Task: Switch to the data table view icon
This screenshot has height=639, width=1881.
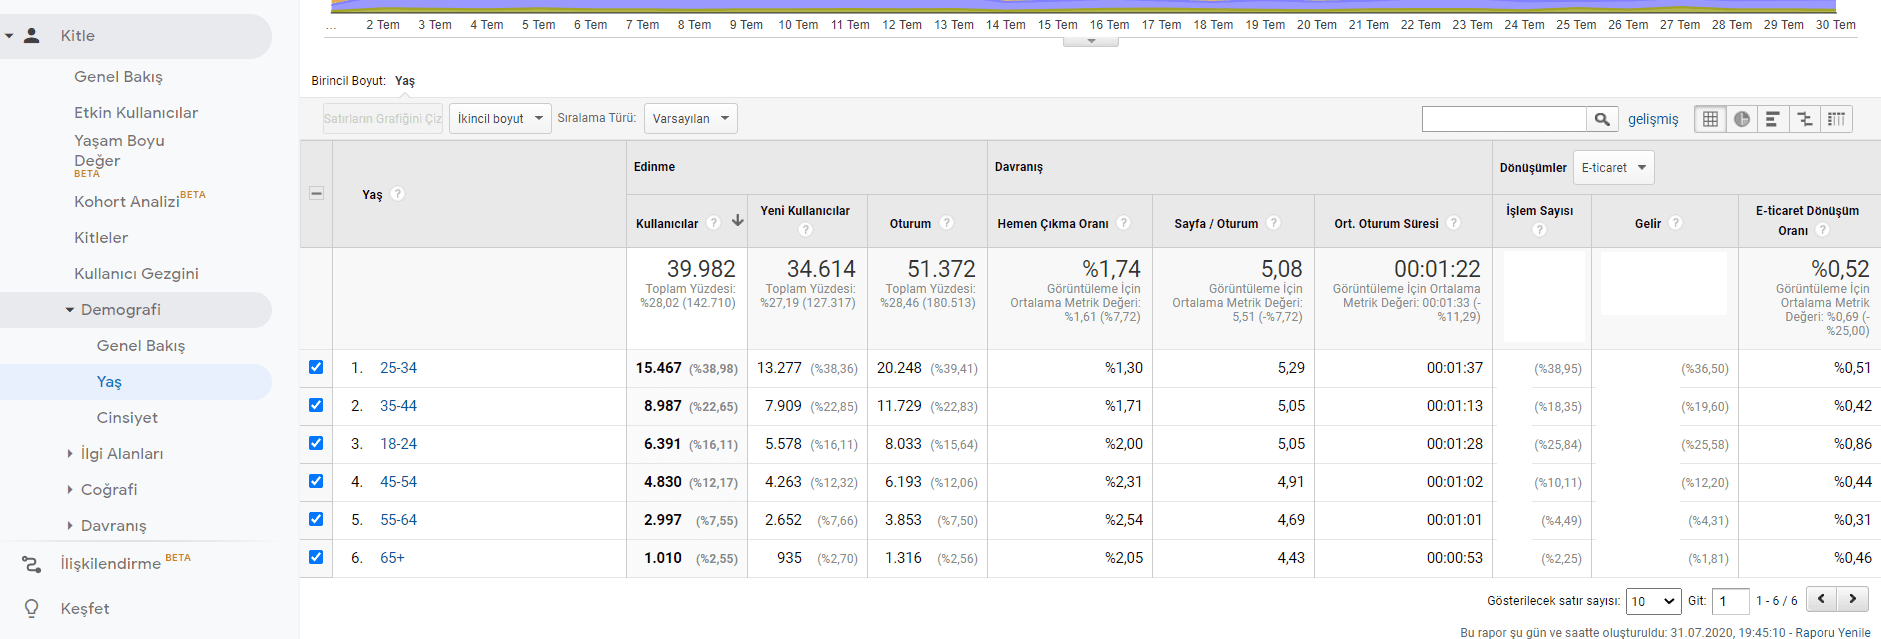Action: [1710, 119]
